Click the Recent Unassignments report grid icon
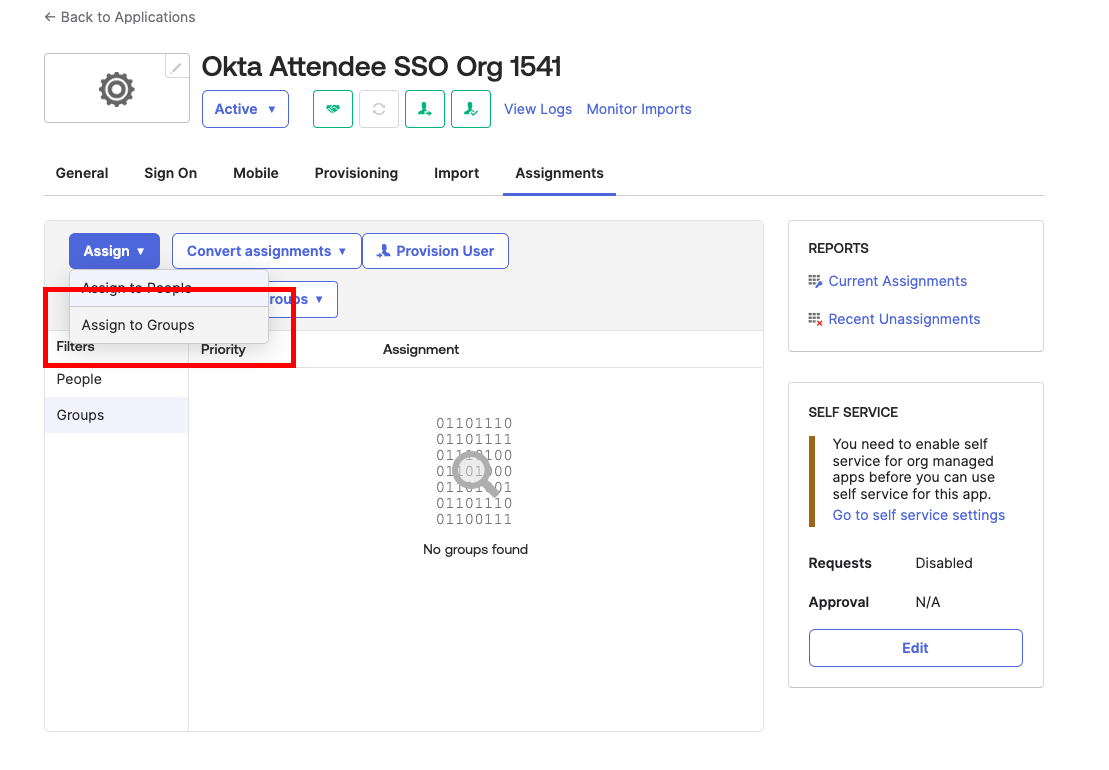Screen dimensions: 1109x770 click(815, 320)
